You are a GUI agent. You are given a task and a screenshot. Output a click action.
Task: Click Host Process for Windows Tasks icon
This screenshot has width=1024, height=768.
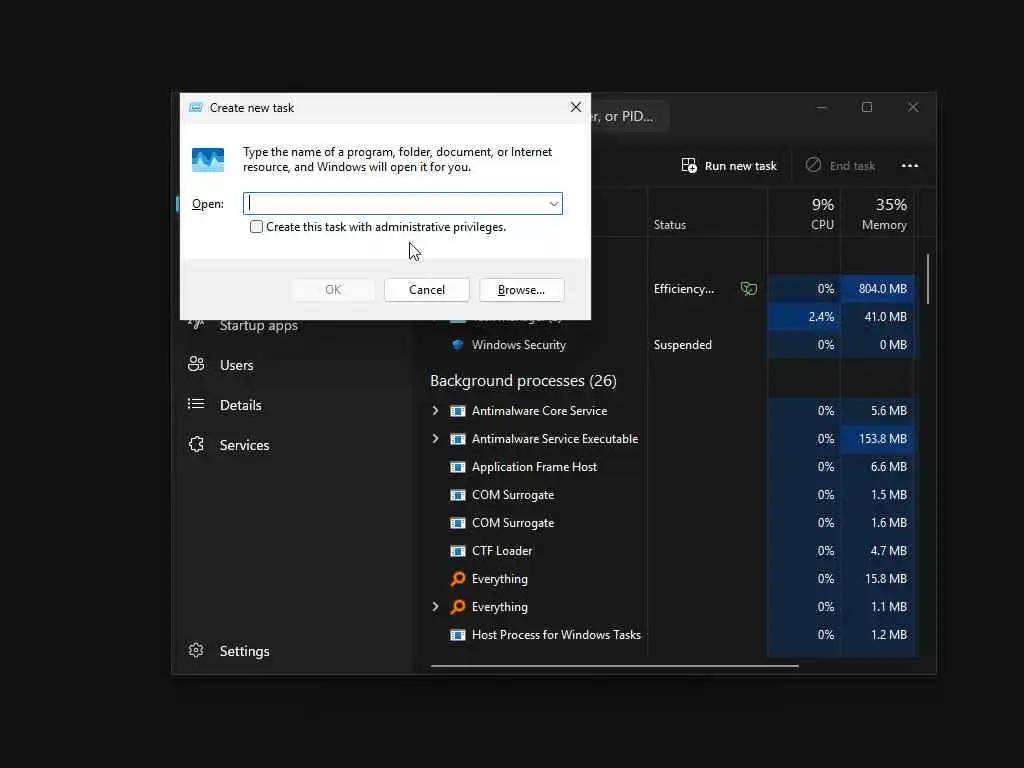click(458, 635)
